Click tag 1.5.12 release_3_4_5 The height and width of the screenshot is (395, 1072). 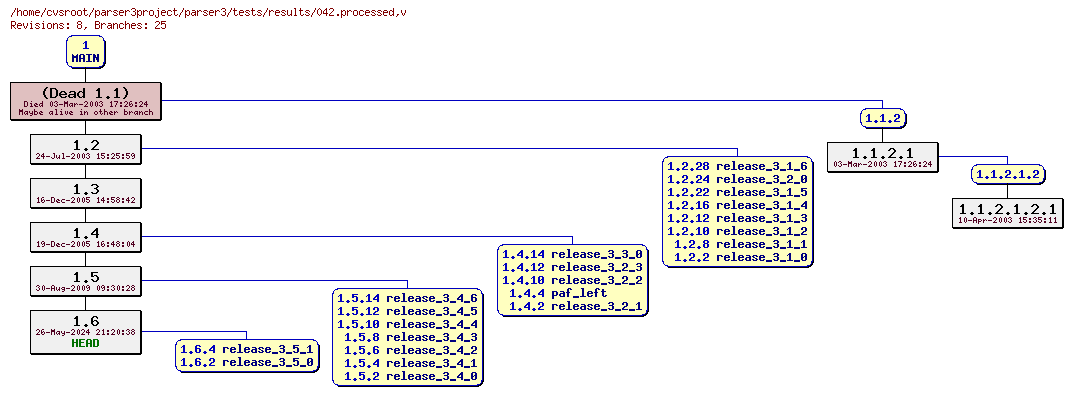407,311
